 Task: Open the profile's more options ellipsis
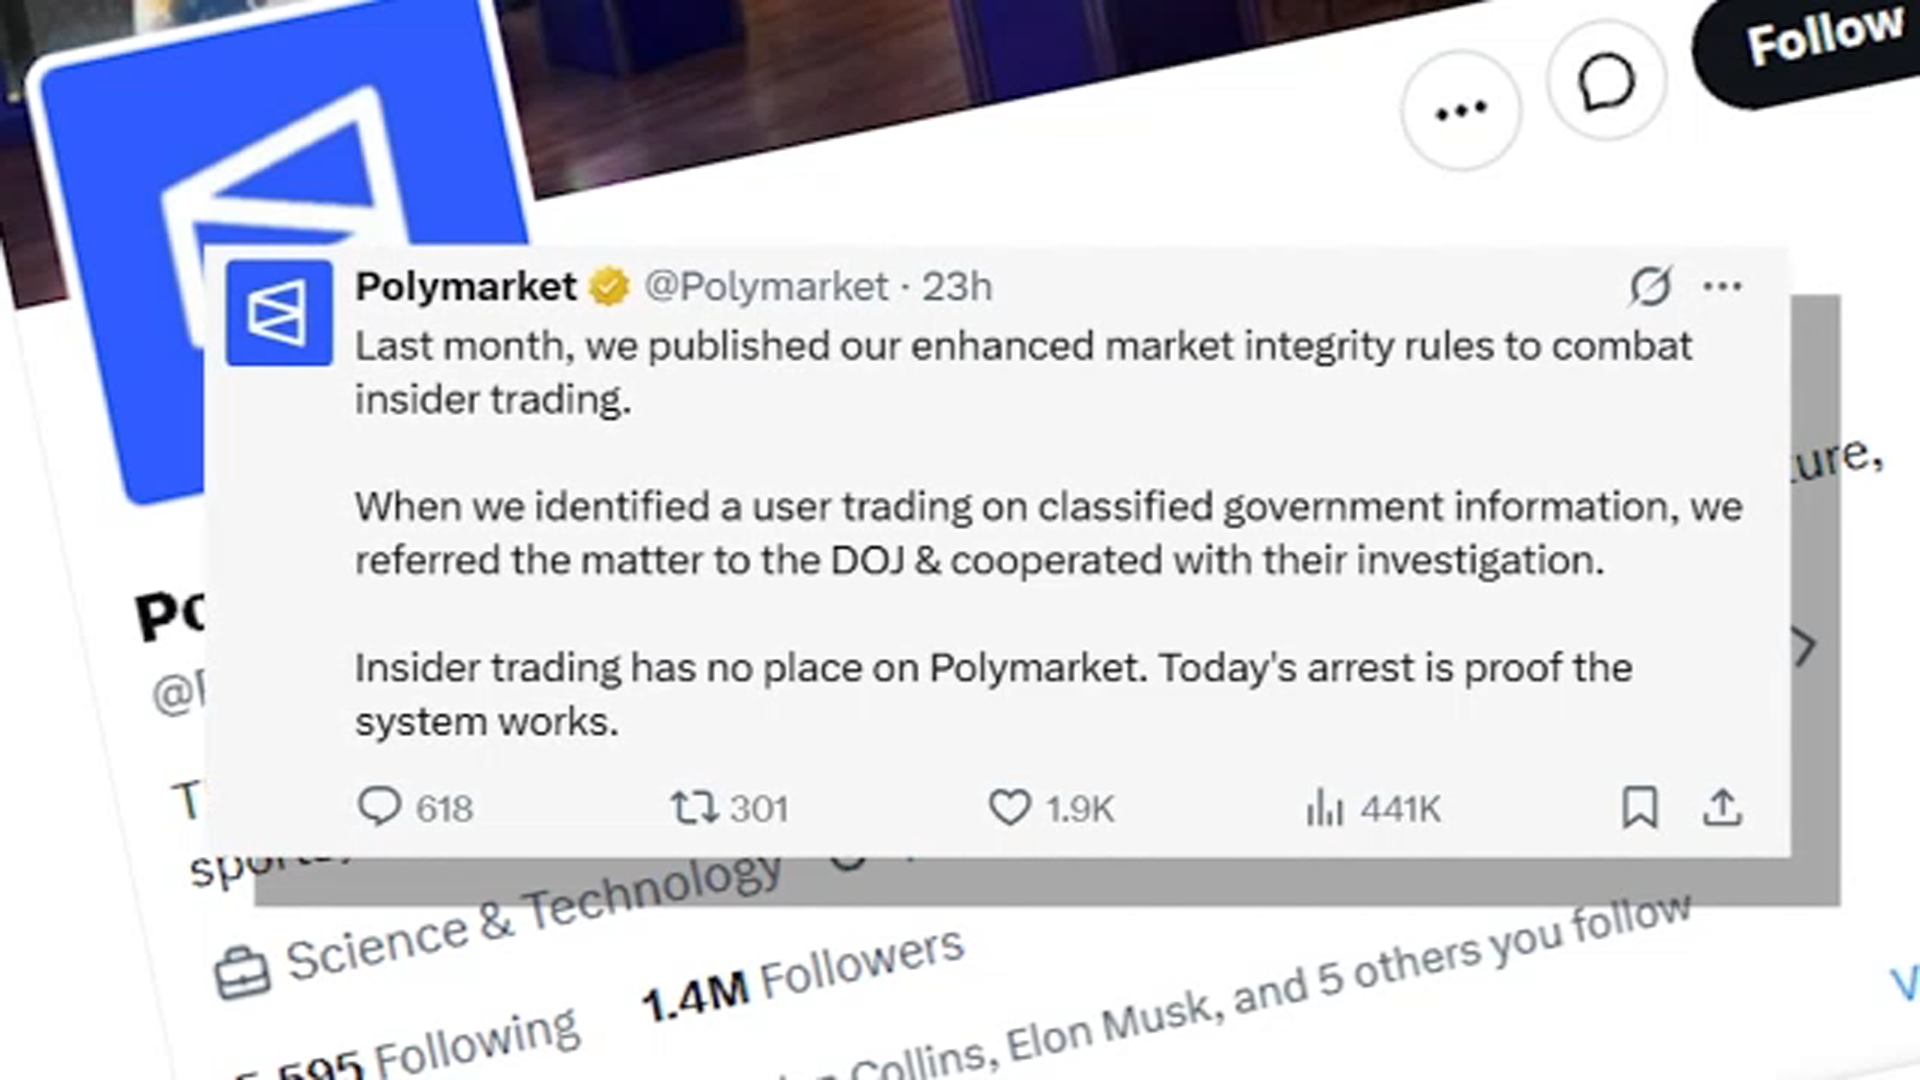click(1461, 110)
